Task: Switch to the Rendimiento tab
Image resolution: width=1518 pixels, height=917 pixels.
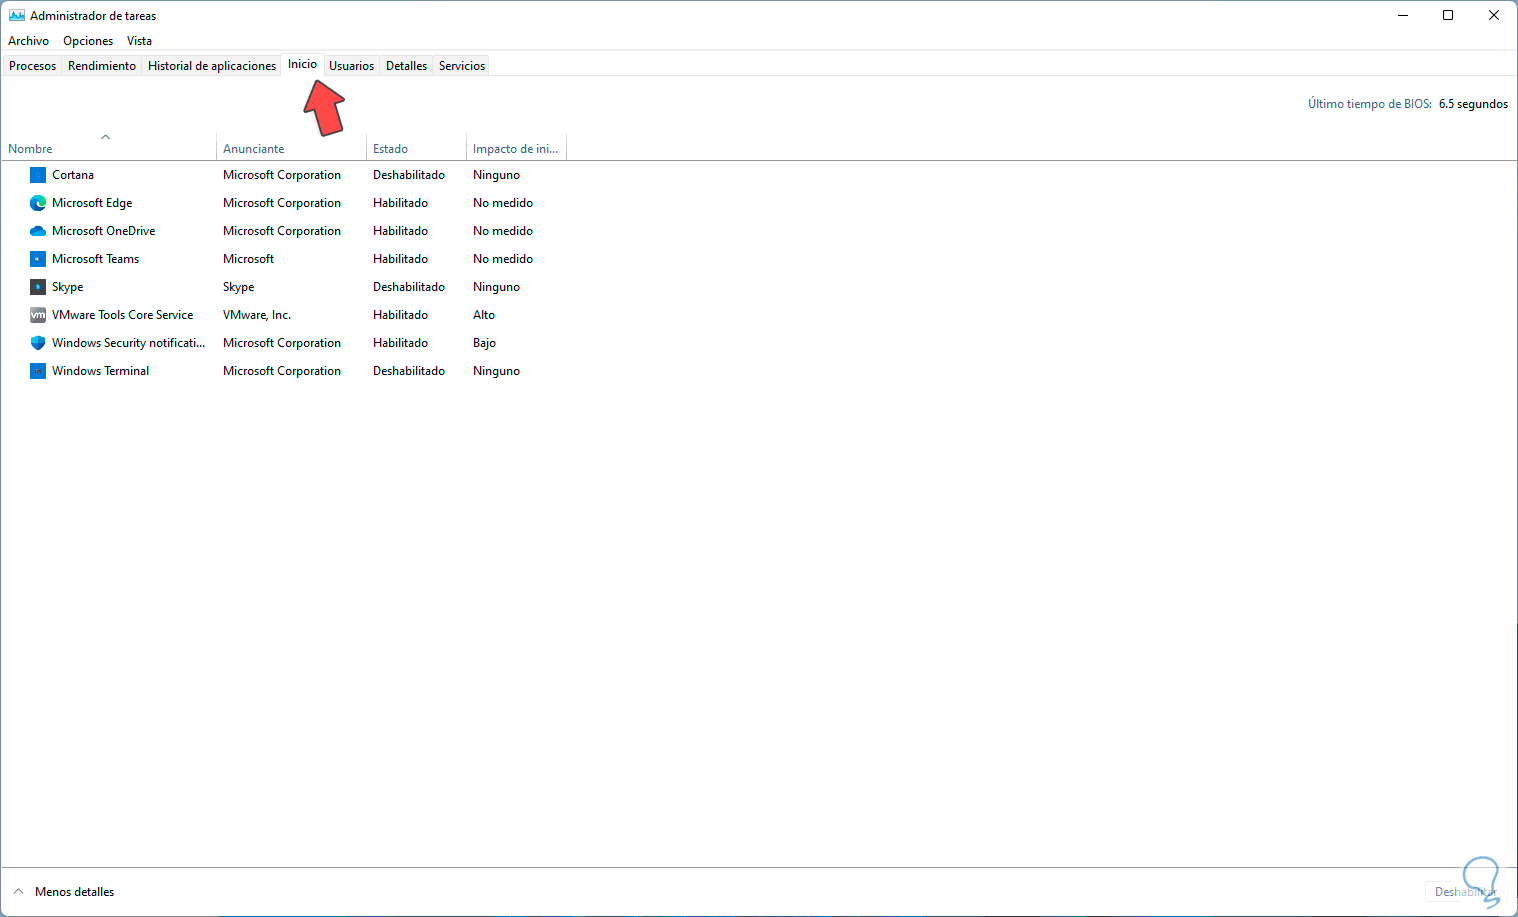Action: coord(102,66)
